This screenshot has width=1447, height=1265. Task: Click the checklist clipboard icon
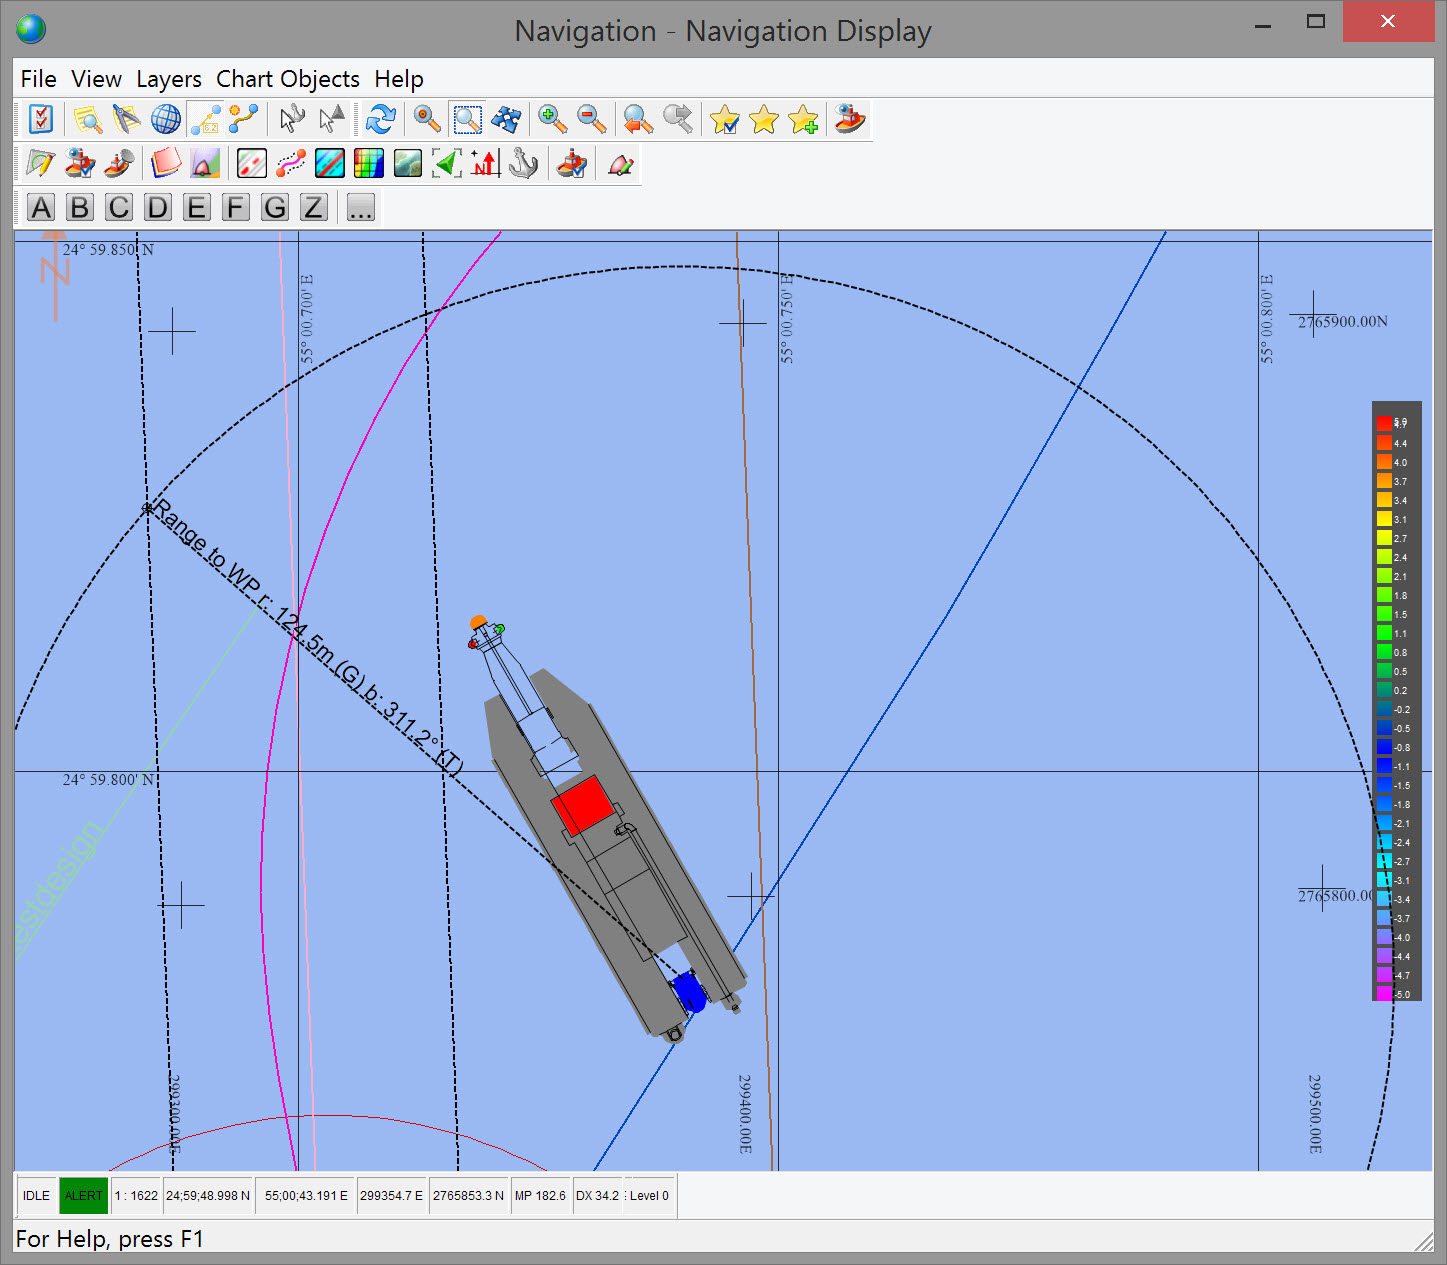click(41, 119)
